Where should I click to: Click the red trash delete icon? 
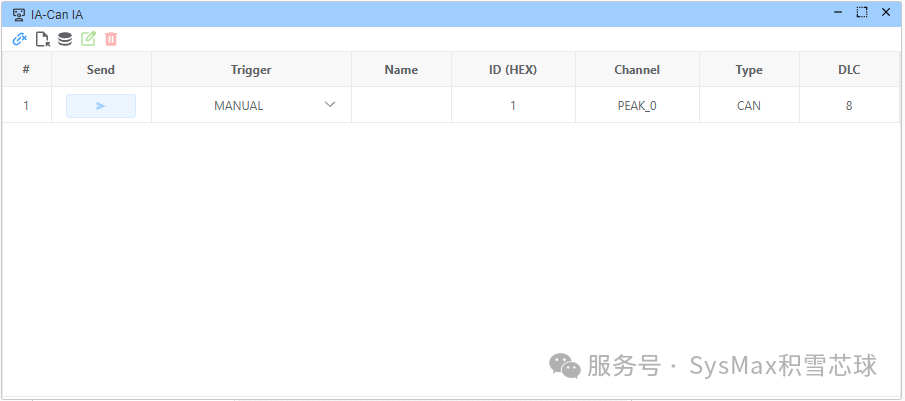(111, 39)
